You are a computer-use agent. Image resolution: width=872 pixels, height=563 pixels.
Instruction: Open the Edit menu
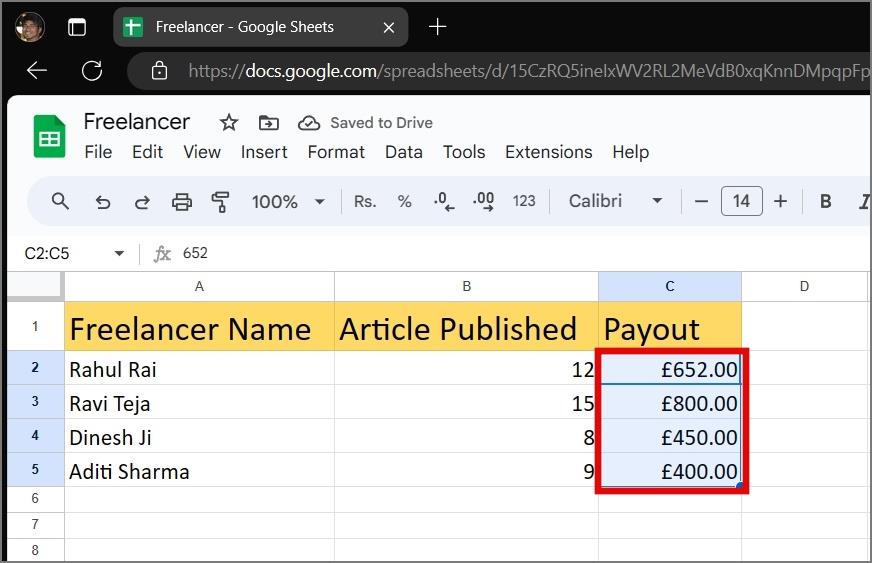pyautogui.click(x=147, y=152)
